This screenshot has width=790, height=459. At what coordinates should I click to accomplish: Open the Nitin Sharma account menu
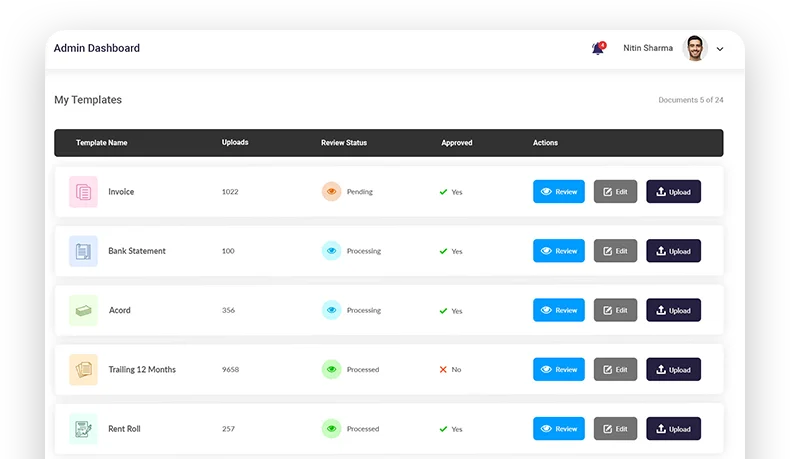coord(648,48)
